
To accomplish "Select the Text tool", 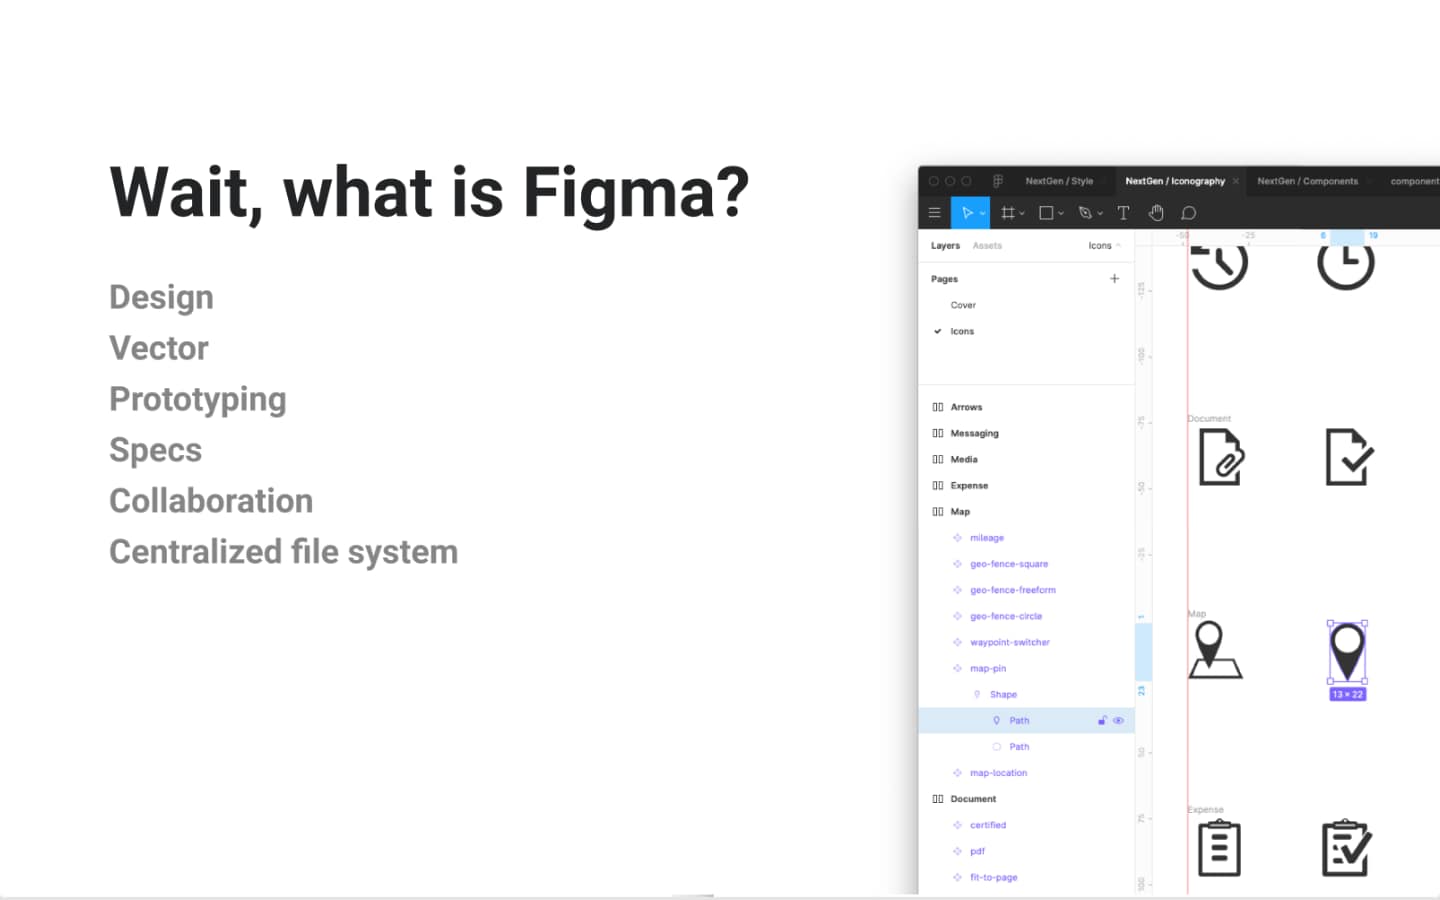I will click(1123, 213).
